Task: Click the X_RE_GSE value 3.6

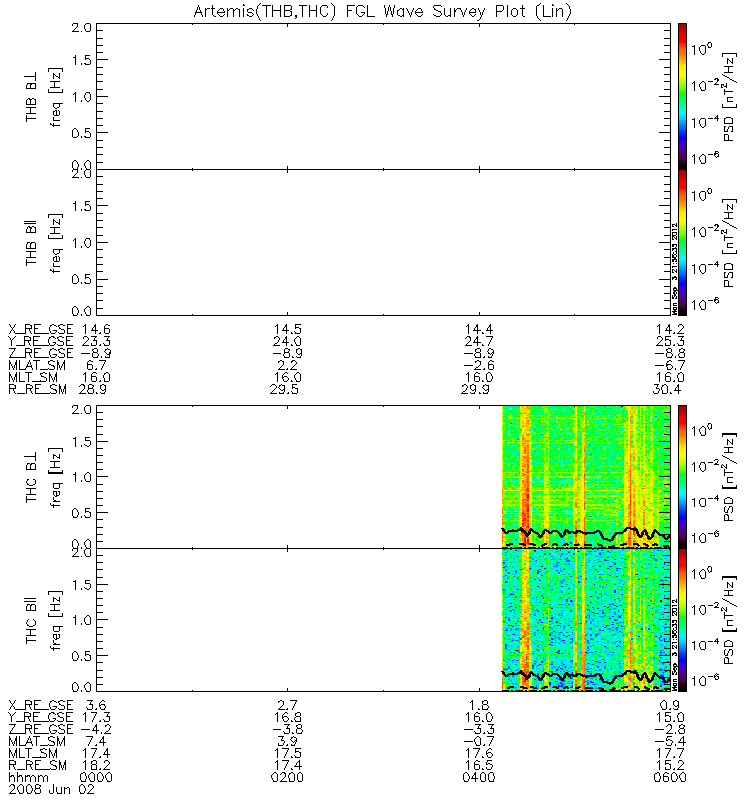Action: [x=96, y=705]
